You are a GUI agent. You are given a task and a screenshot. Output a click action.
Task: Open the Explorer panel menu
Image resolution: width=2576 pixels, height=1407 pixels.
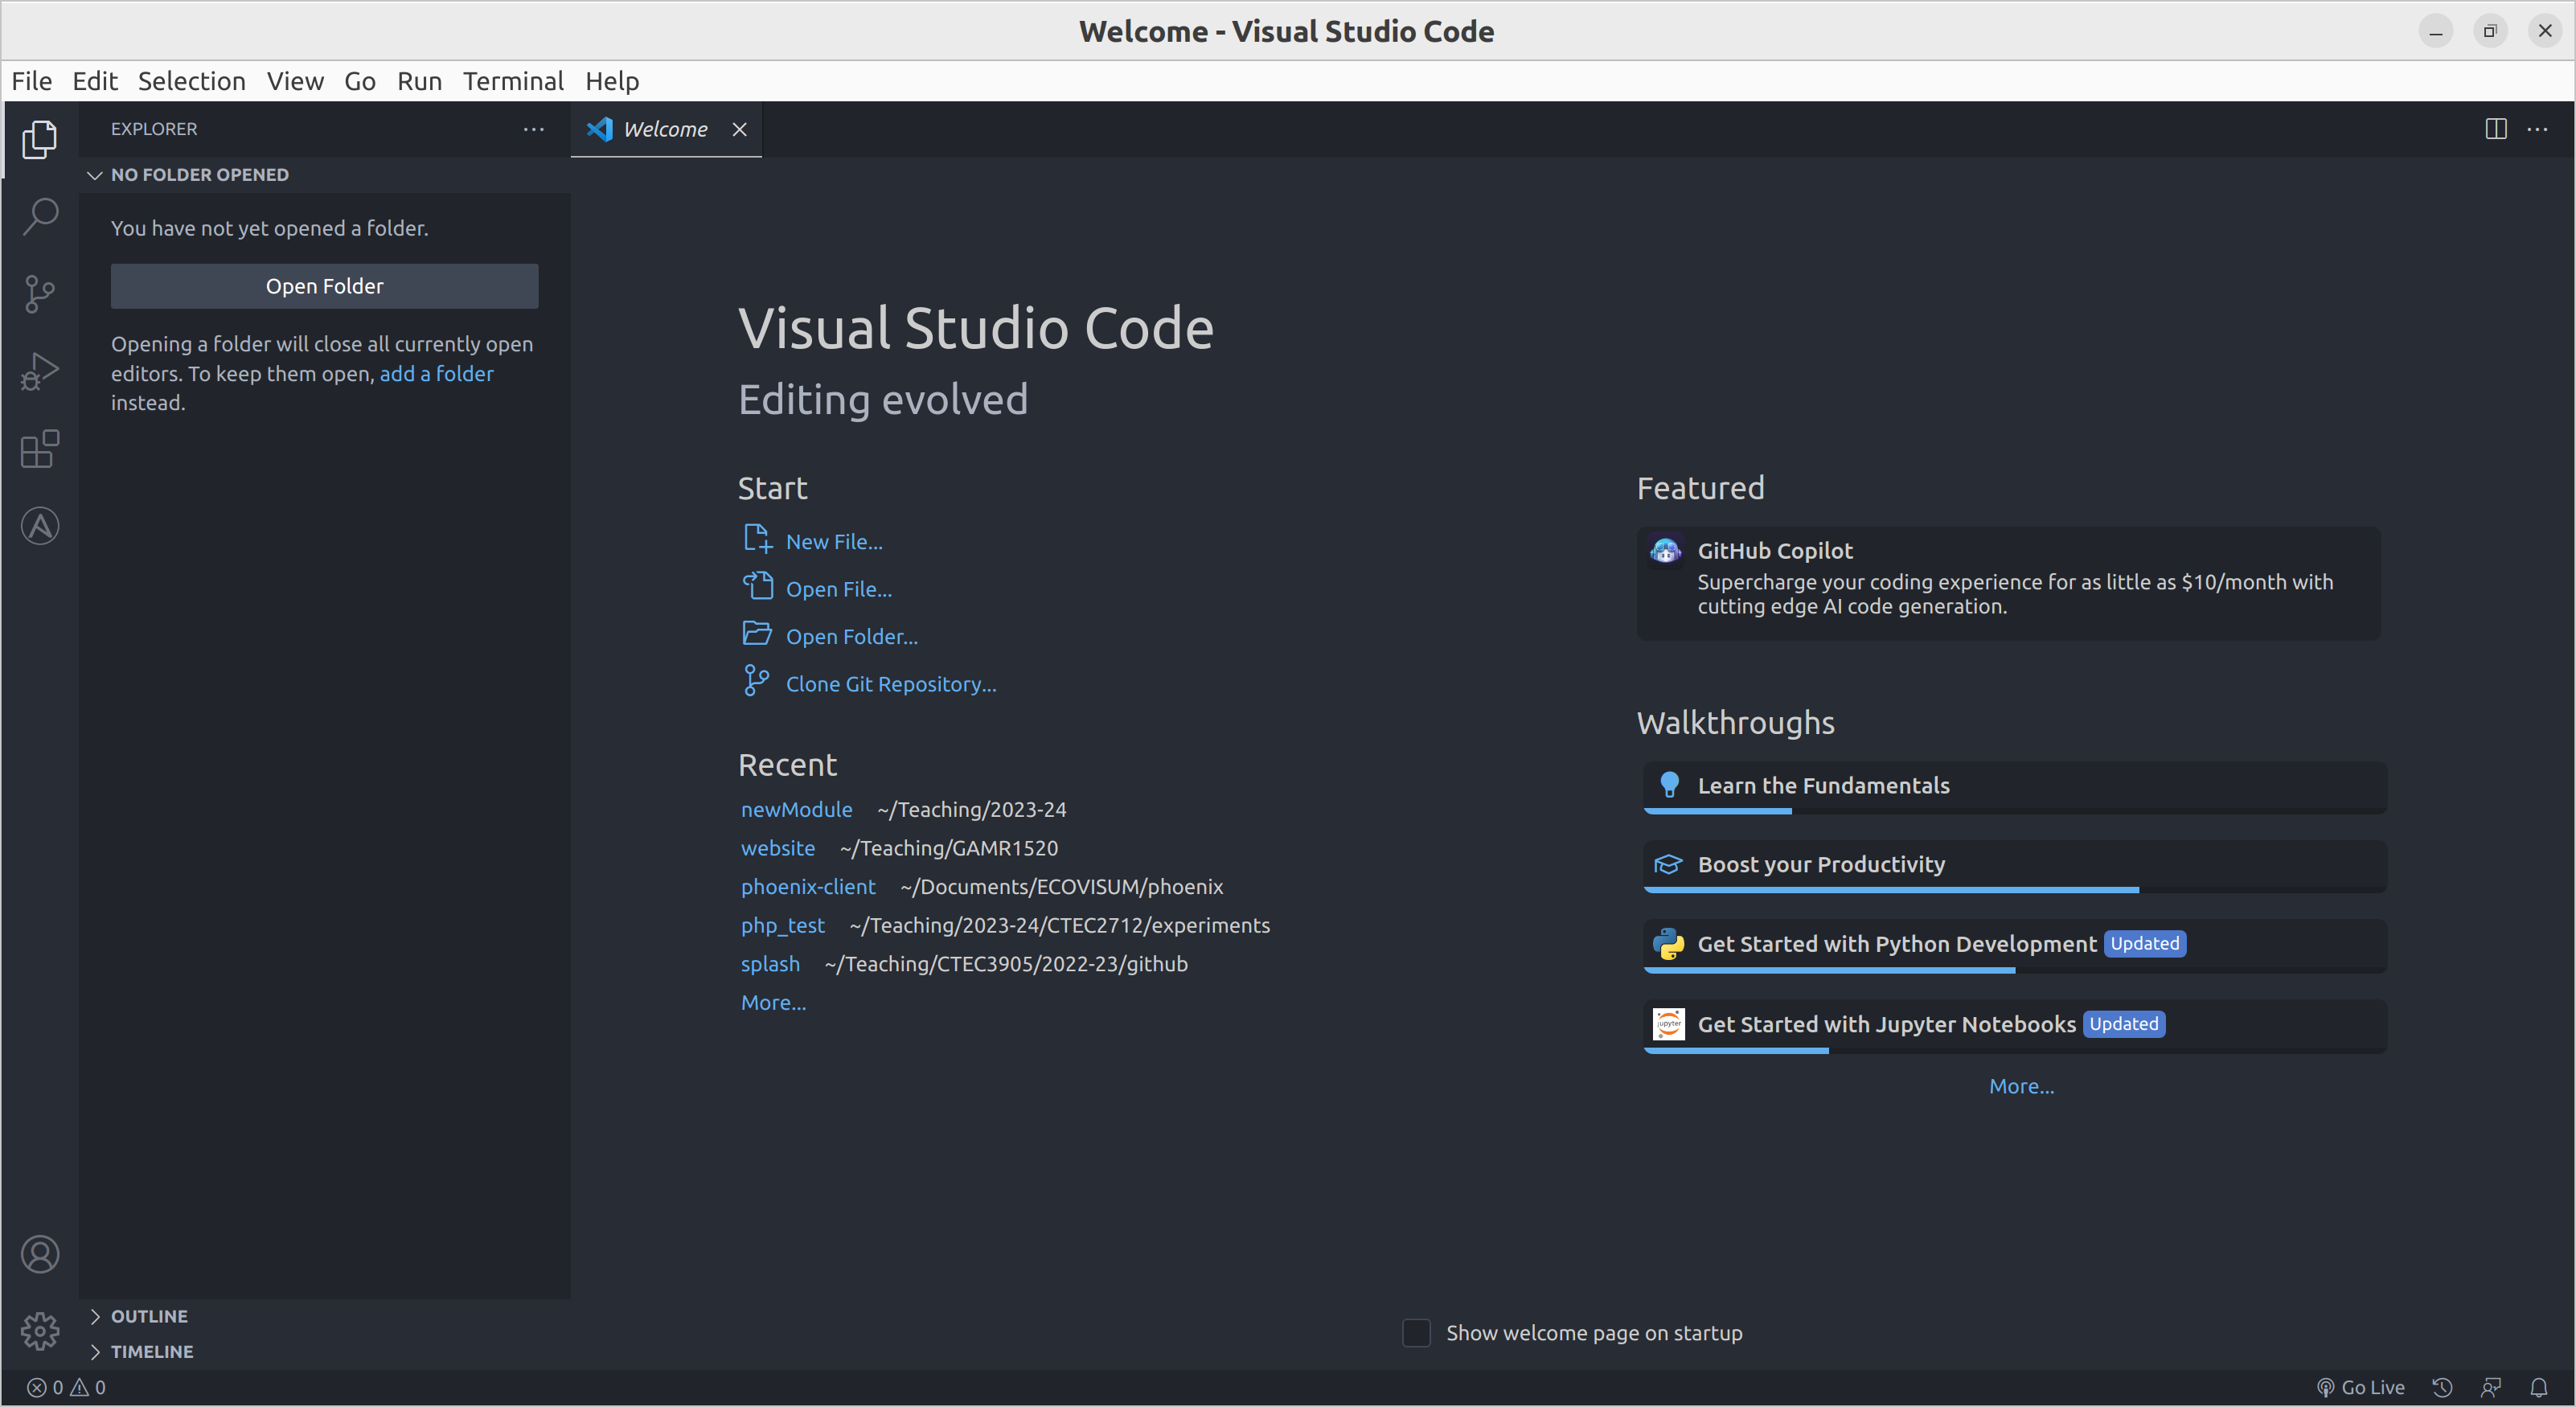534,126
